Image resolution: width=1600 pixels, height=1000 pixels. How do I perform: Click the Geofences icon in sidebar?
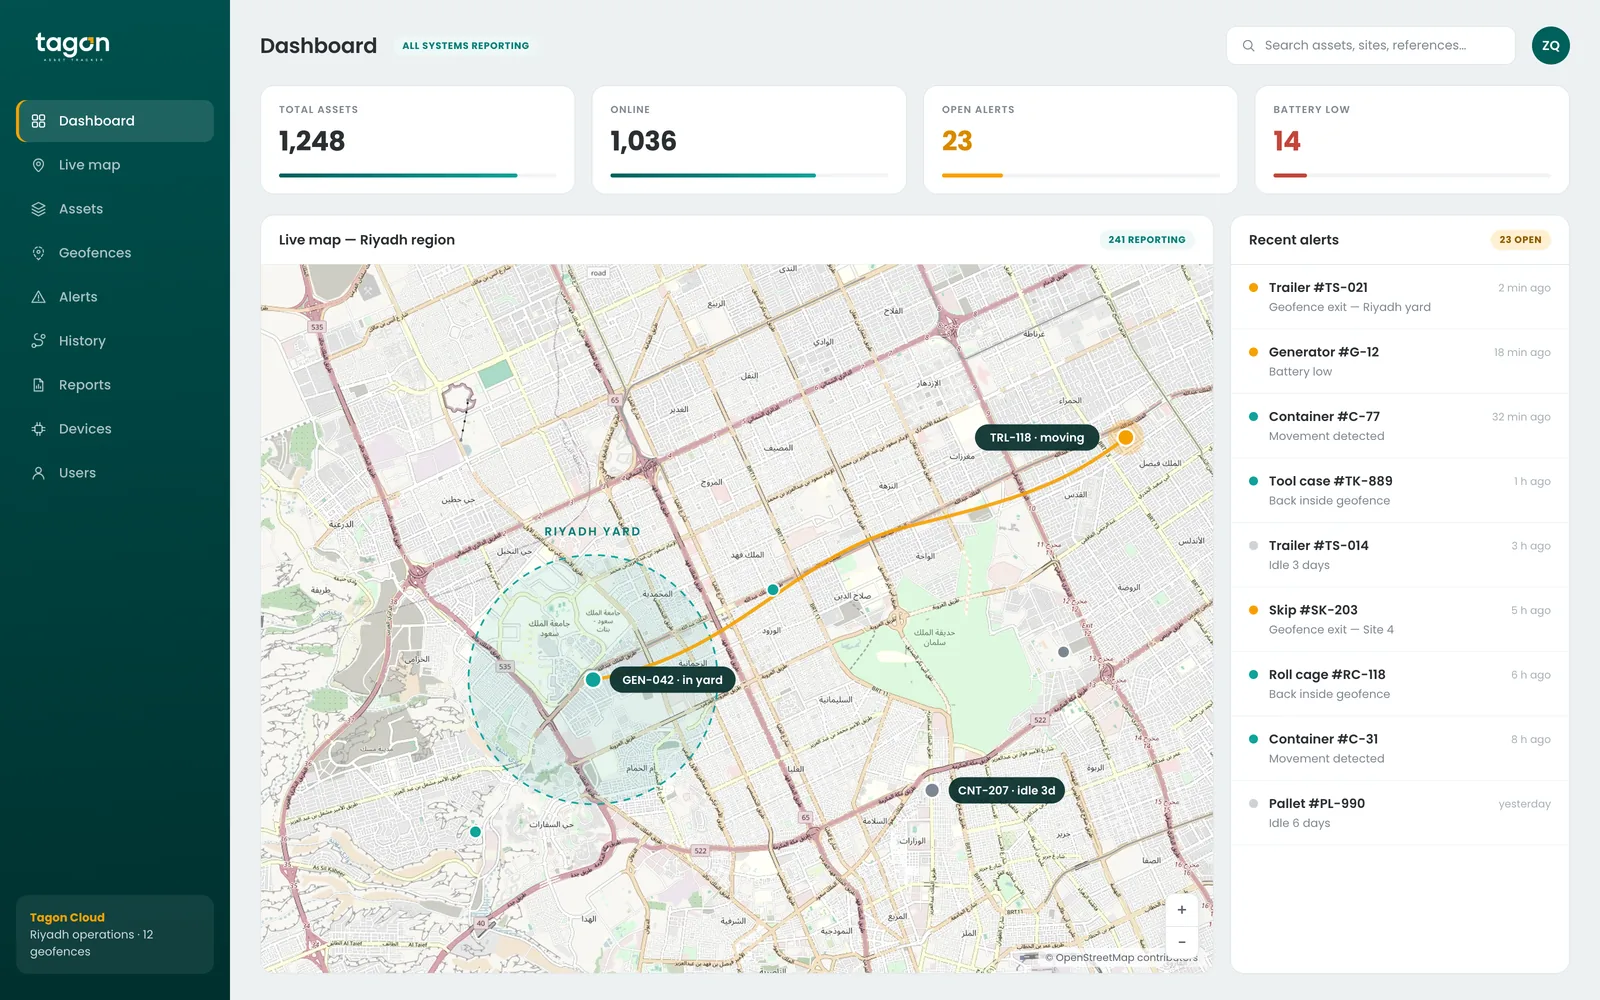coord(38,253)
